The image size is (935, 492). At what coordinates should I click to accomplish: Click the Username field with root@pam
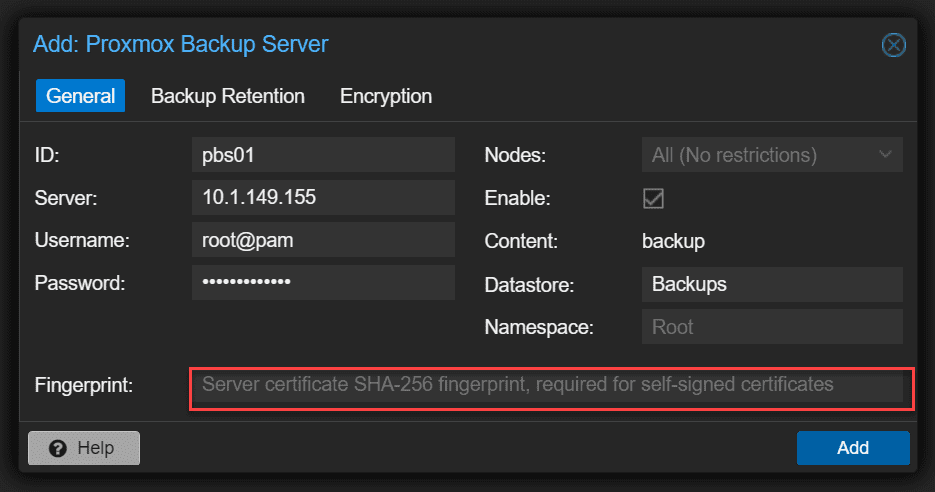pos(323,241)
